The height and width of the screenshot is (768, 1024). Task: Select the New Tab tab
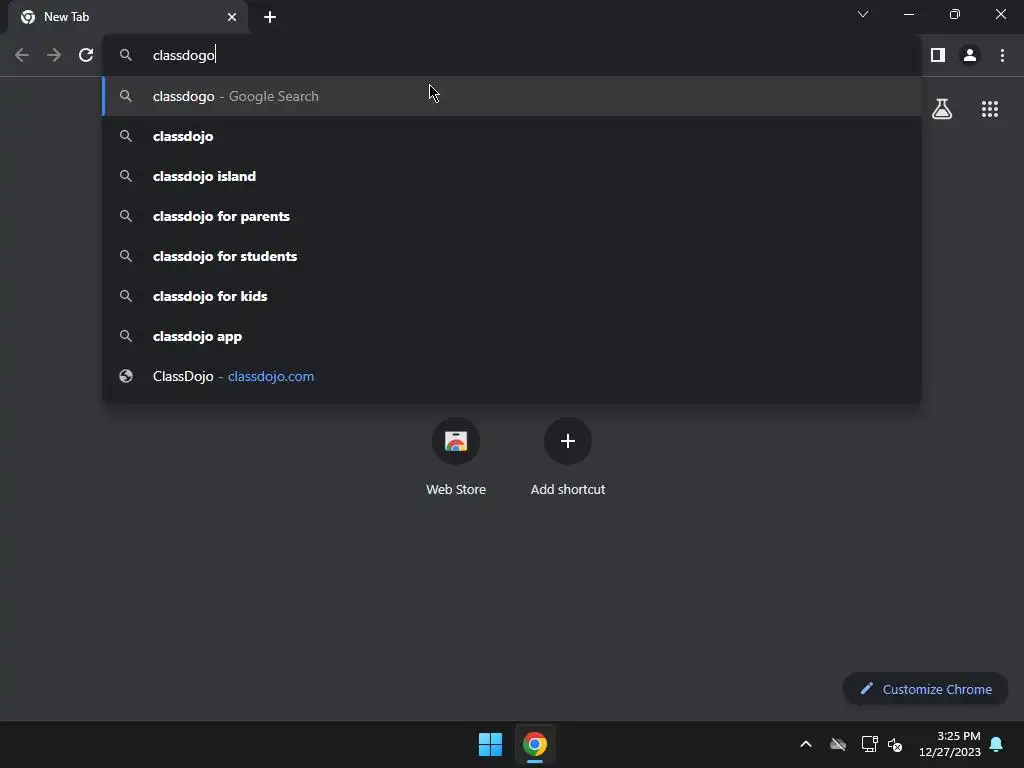point(128,17)
